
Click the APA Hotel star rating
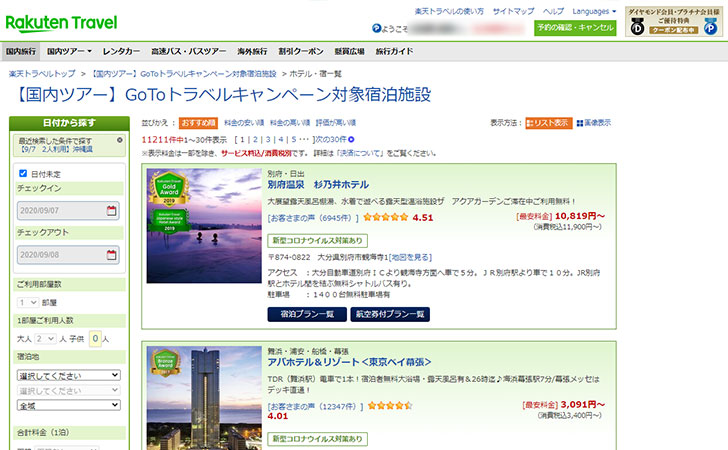click(x=390, y=405)
